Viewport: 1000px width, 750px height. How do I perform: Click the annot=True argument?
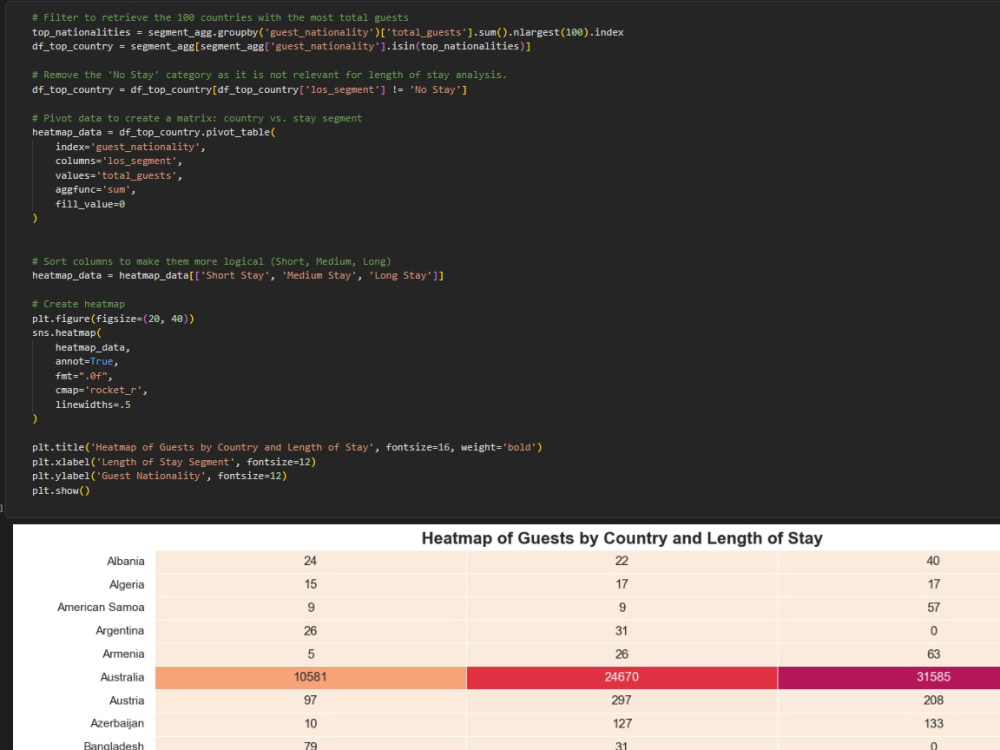pos(87,362)
